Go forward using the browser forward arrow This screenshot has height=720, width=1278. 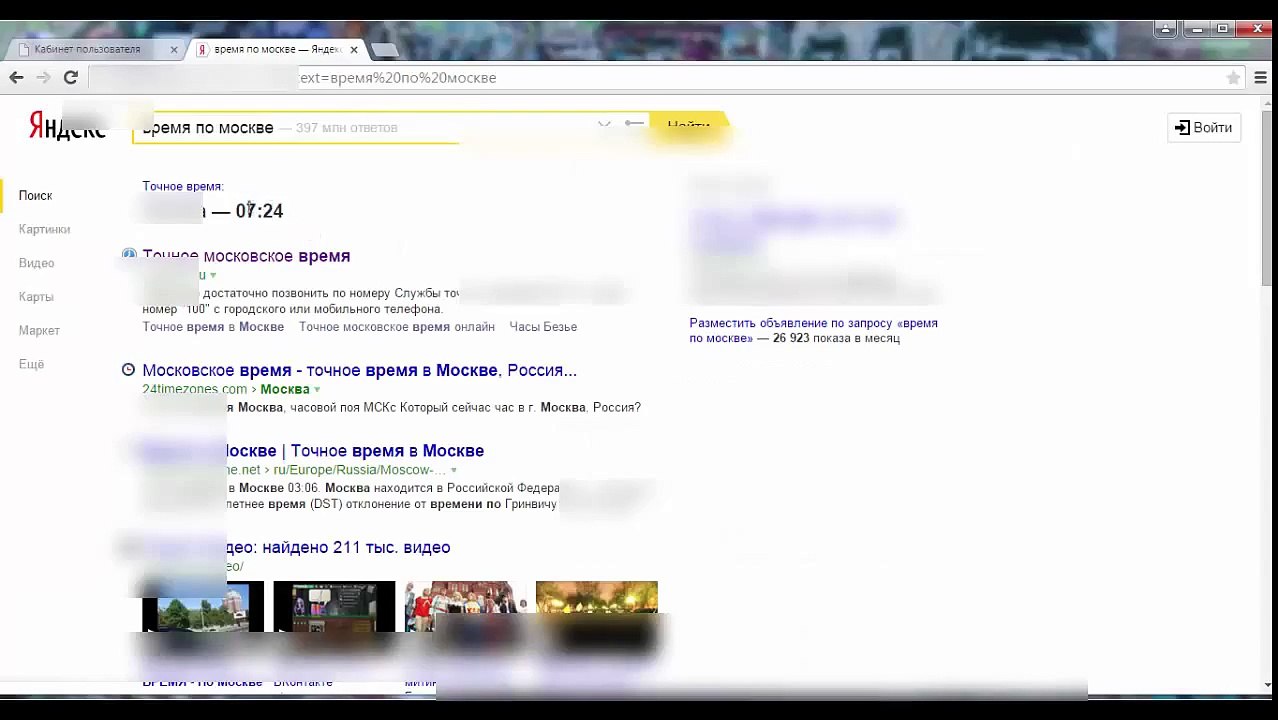tap(43, 77)
